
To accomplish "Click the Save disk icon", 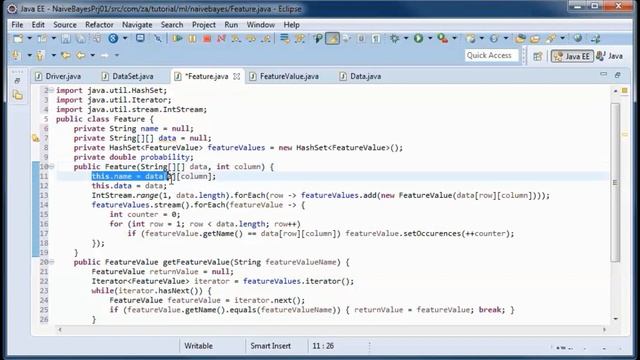I will (65, 39).
